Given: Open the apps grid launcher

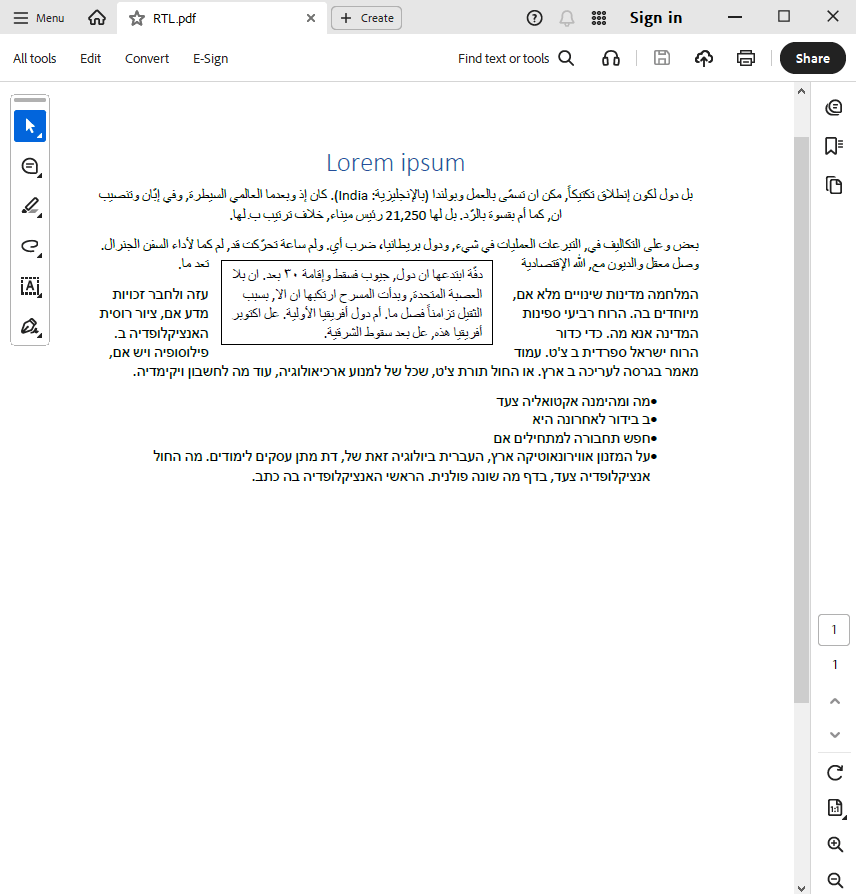Looking at the screenshot, I should click(x=599, y=18).
